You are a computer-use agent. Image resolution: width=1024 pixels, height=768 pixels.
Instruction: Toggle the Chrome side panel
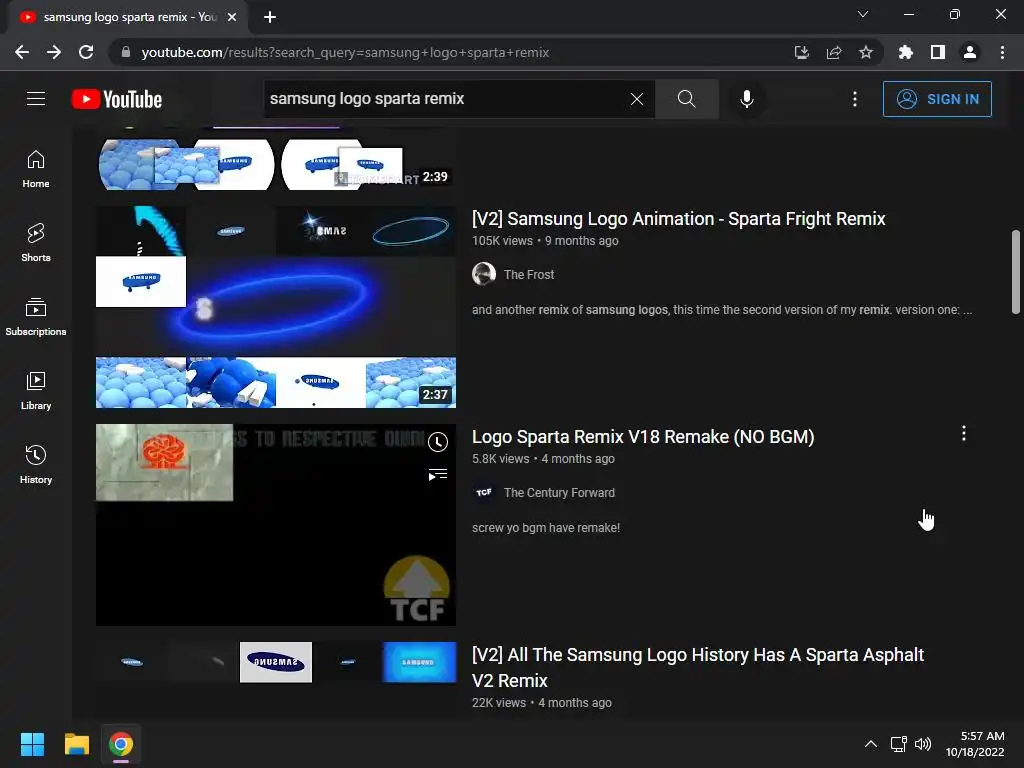click(x=938, y=52)
